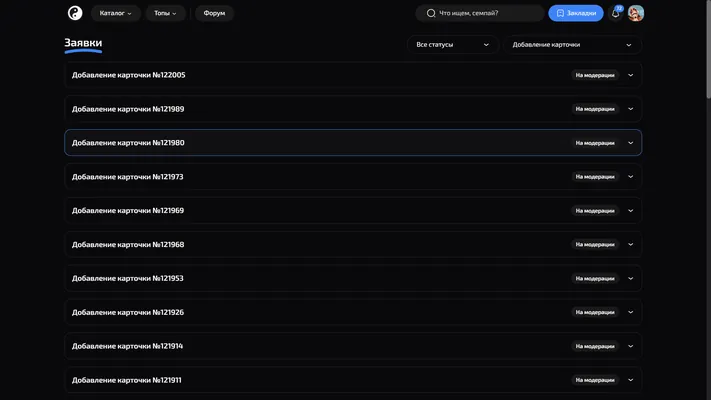The image size is (711, 400).
Task: Open request 'Добавление карточки №121953'
Action: (353, 278)
